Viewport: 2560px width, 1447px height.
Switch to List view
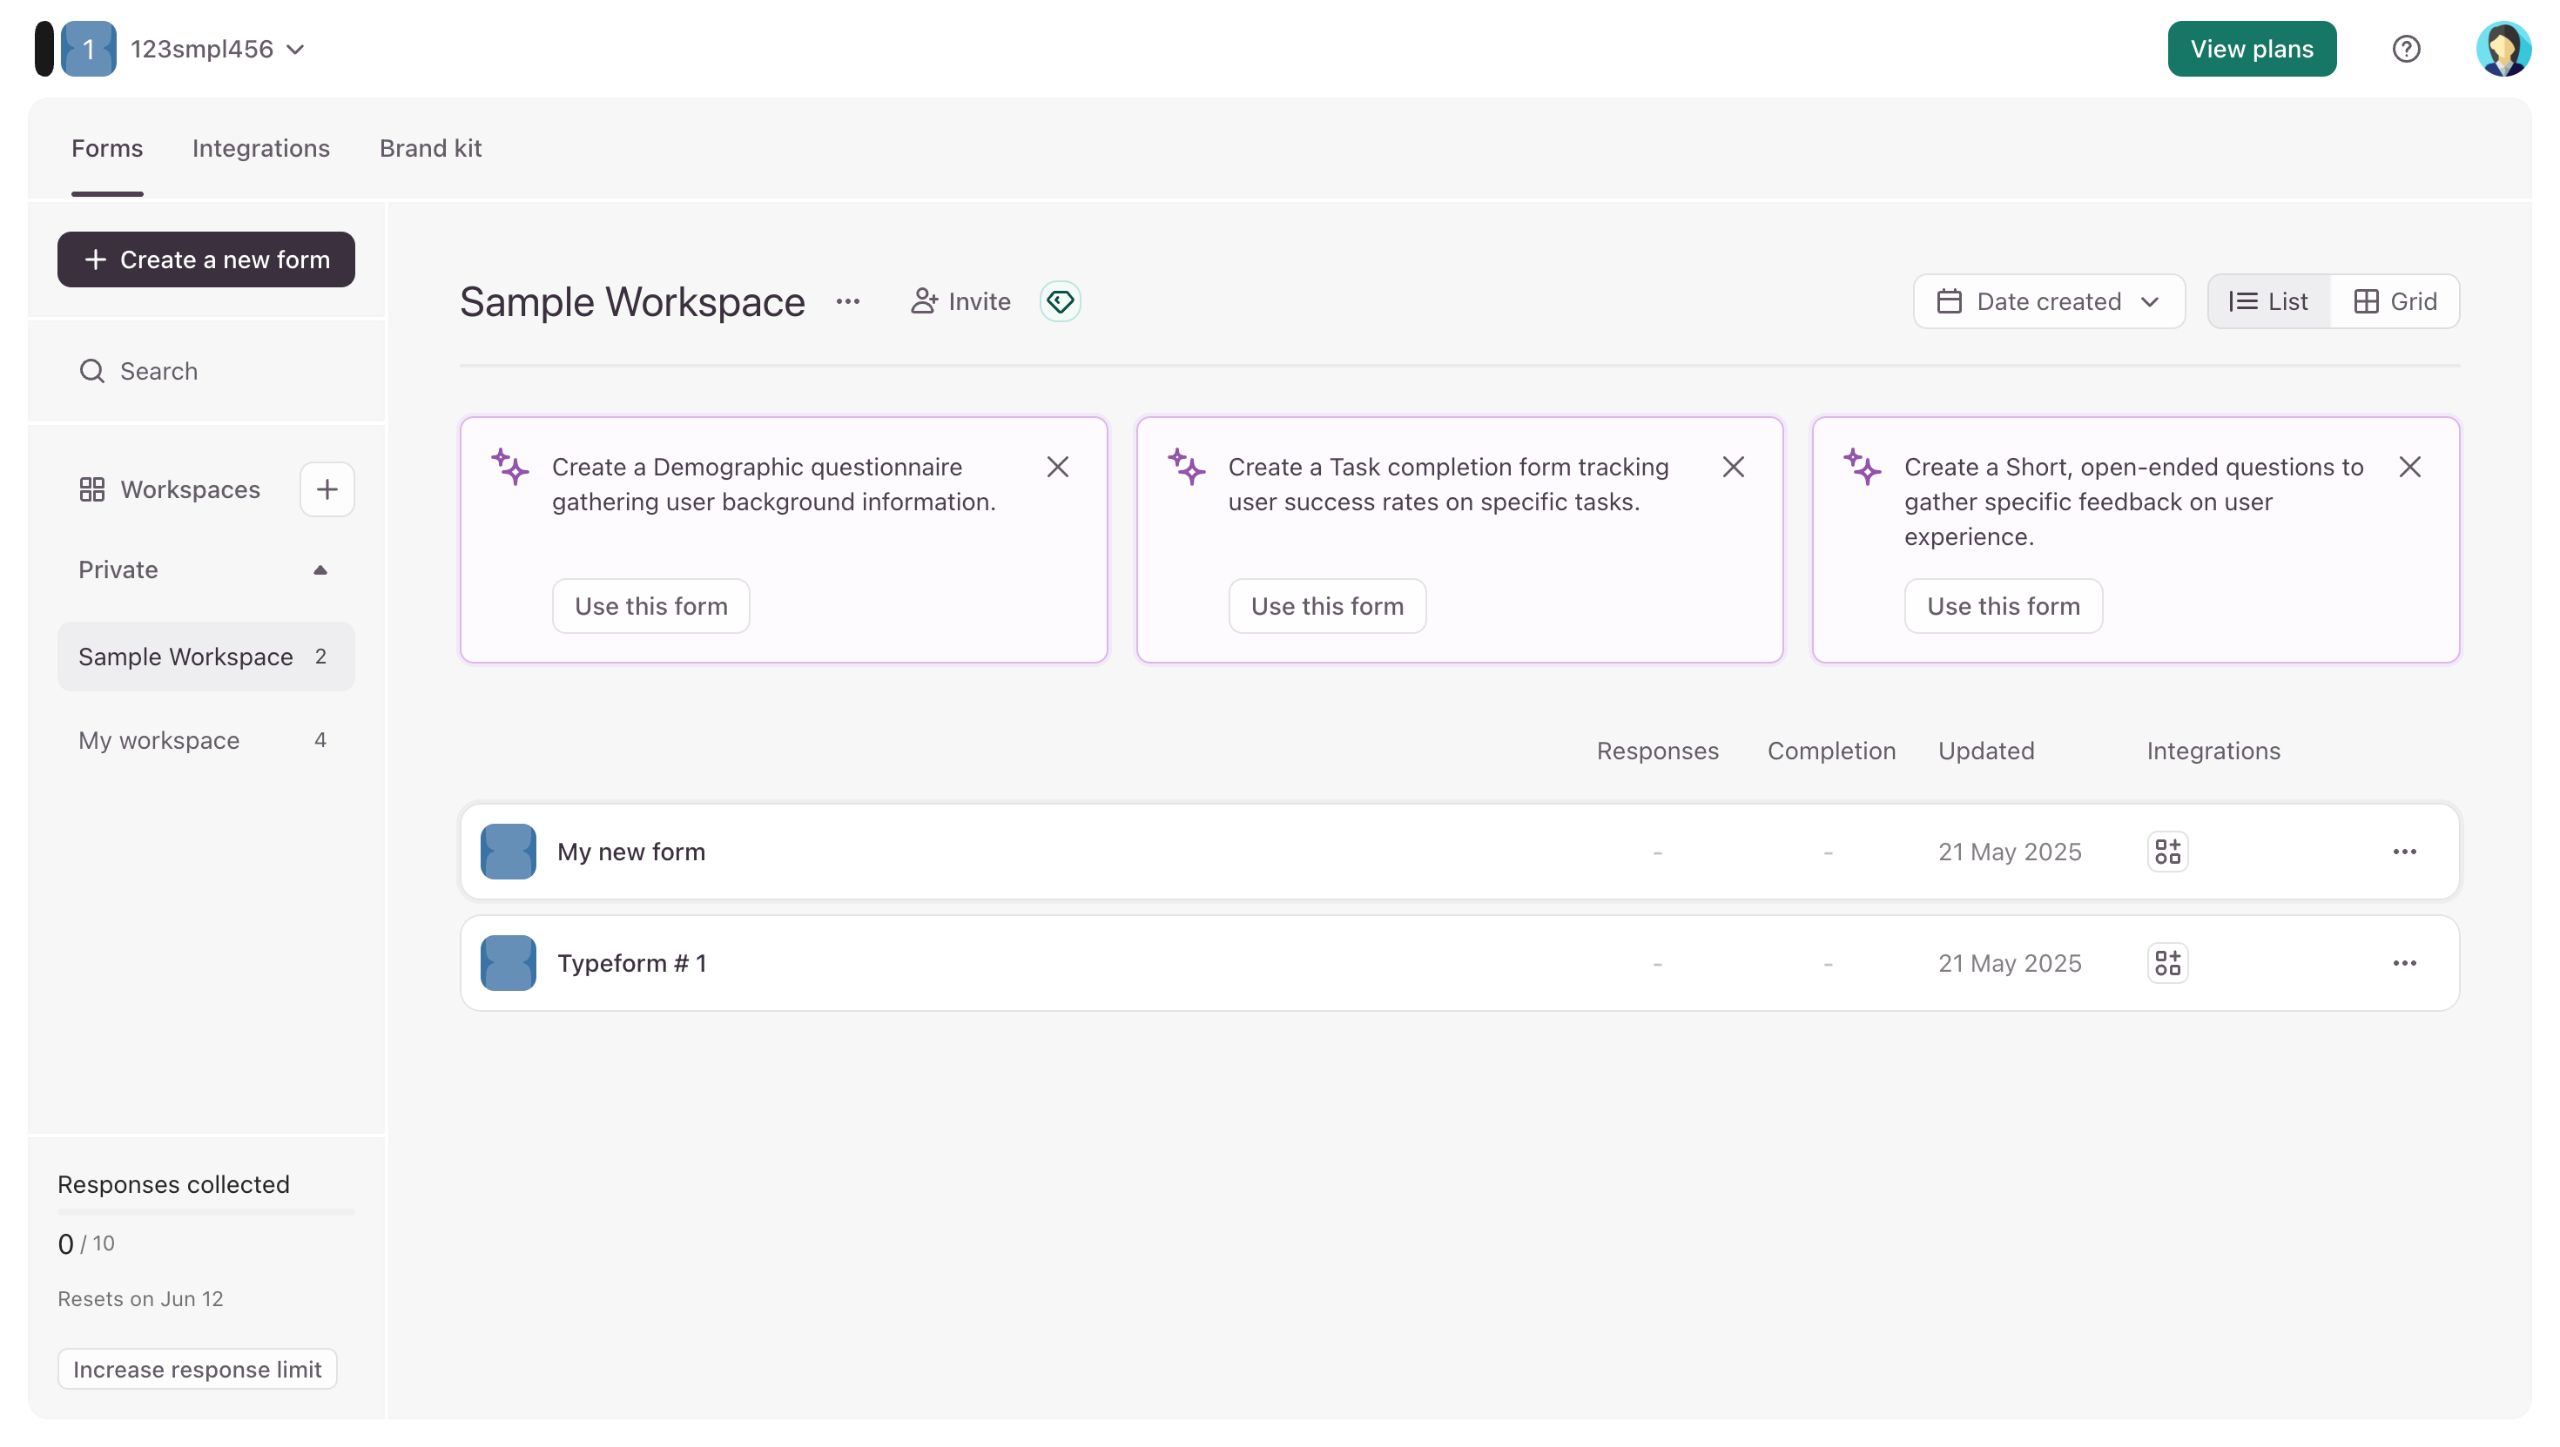point(2268,301)
